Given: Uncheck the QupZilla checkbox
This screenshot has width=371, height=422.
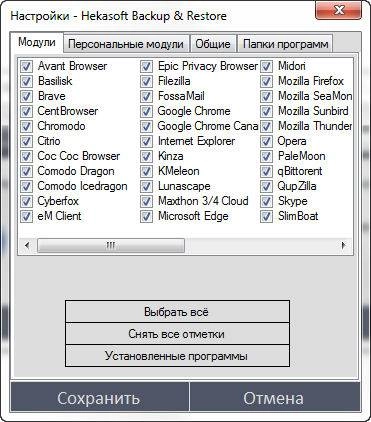Looking at the screenshot, I should coord(266,186).
